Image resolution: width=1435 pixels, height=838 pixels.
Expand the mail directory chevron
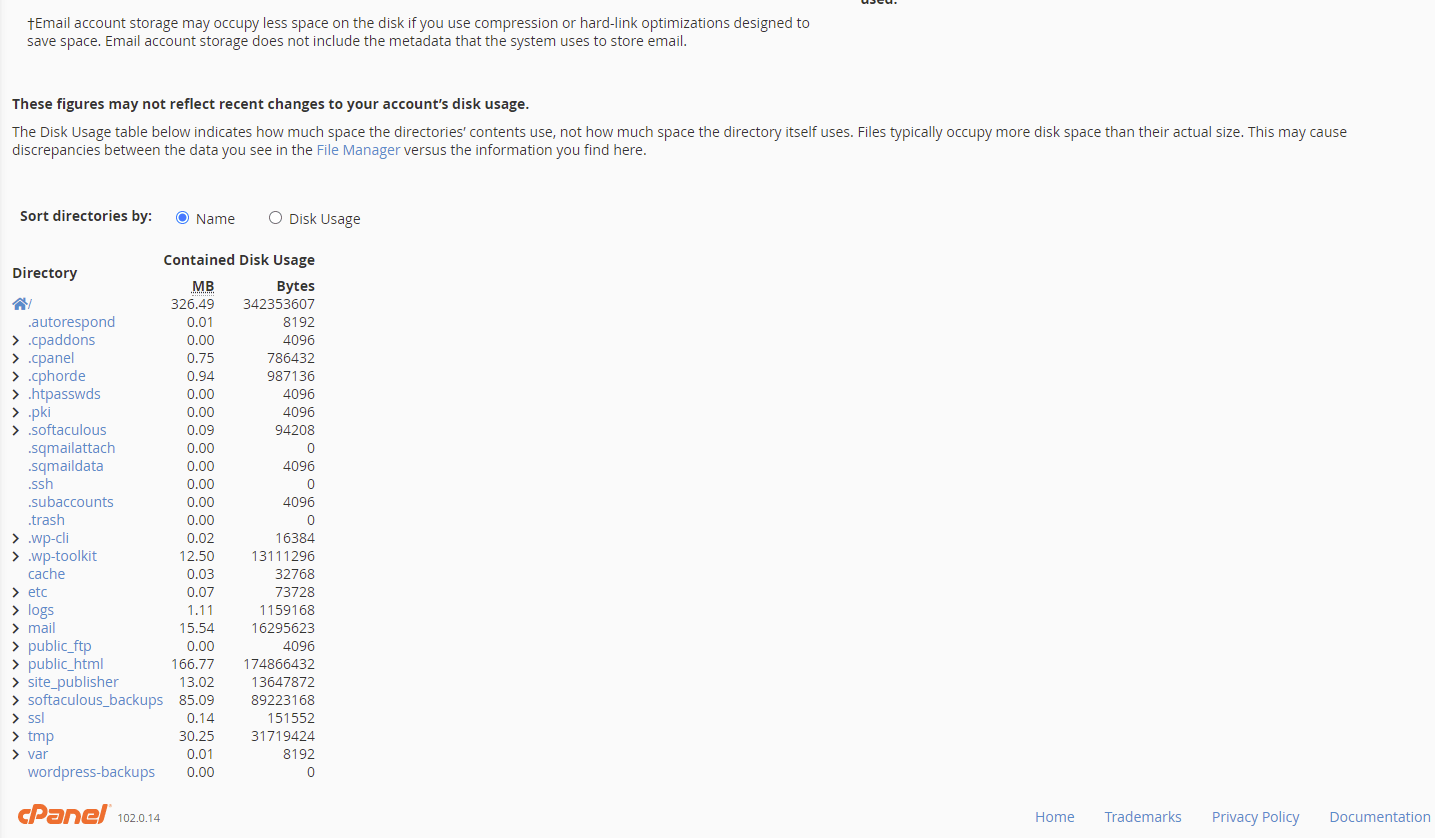pyautogui.click(x=16, y=628)
